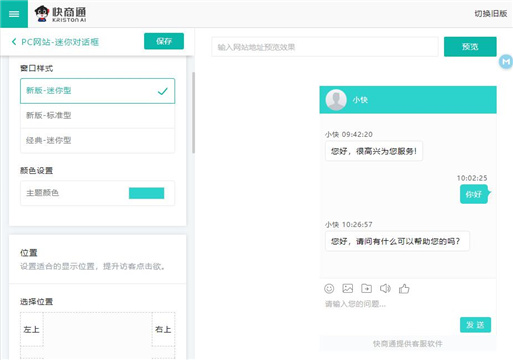Click the PC网站-迷你对话框 title

click(x=60, y=42)
